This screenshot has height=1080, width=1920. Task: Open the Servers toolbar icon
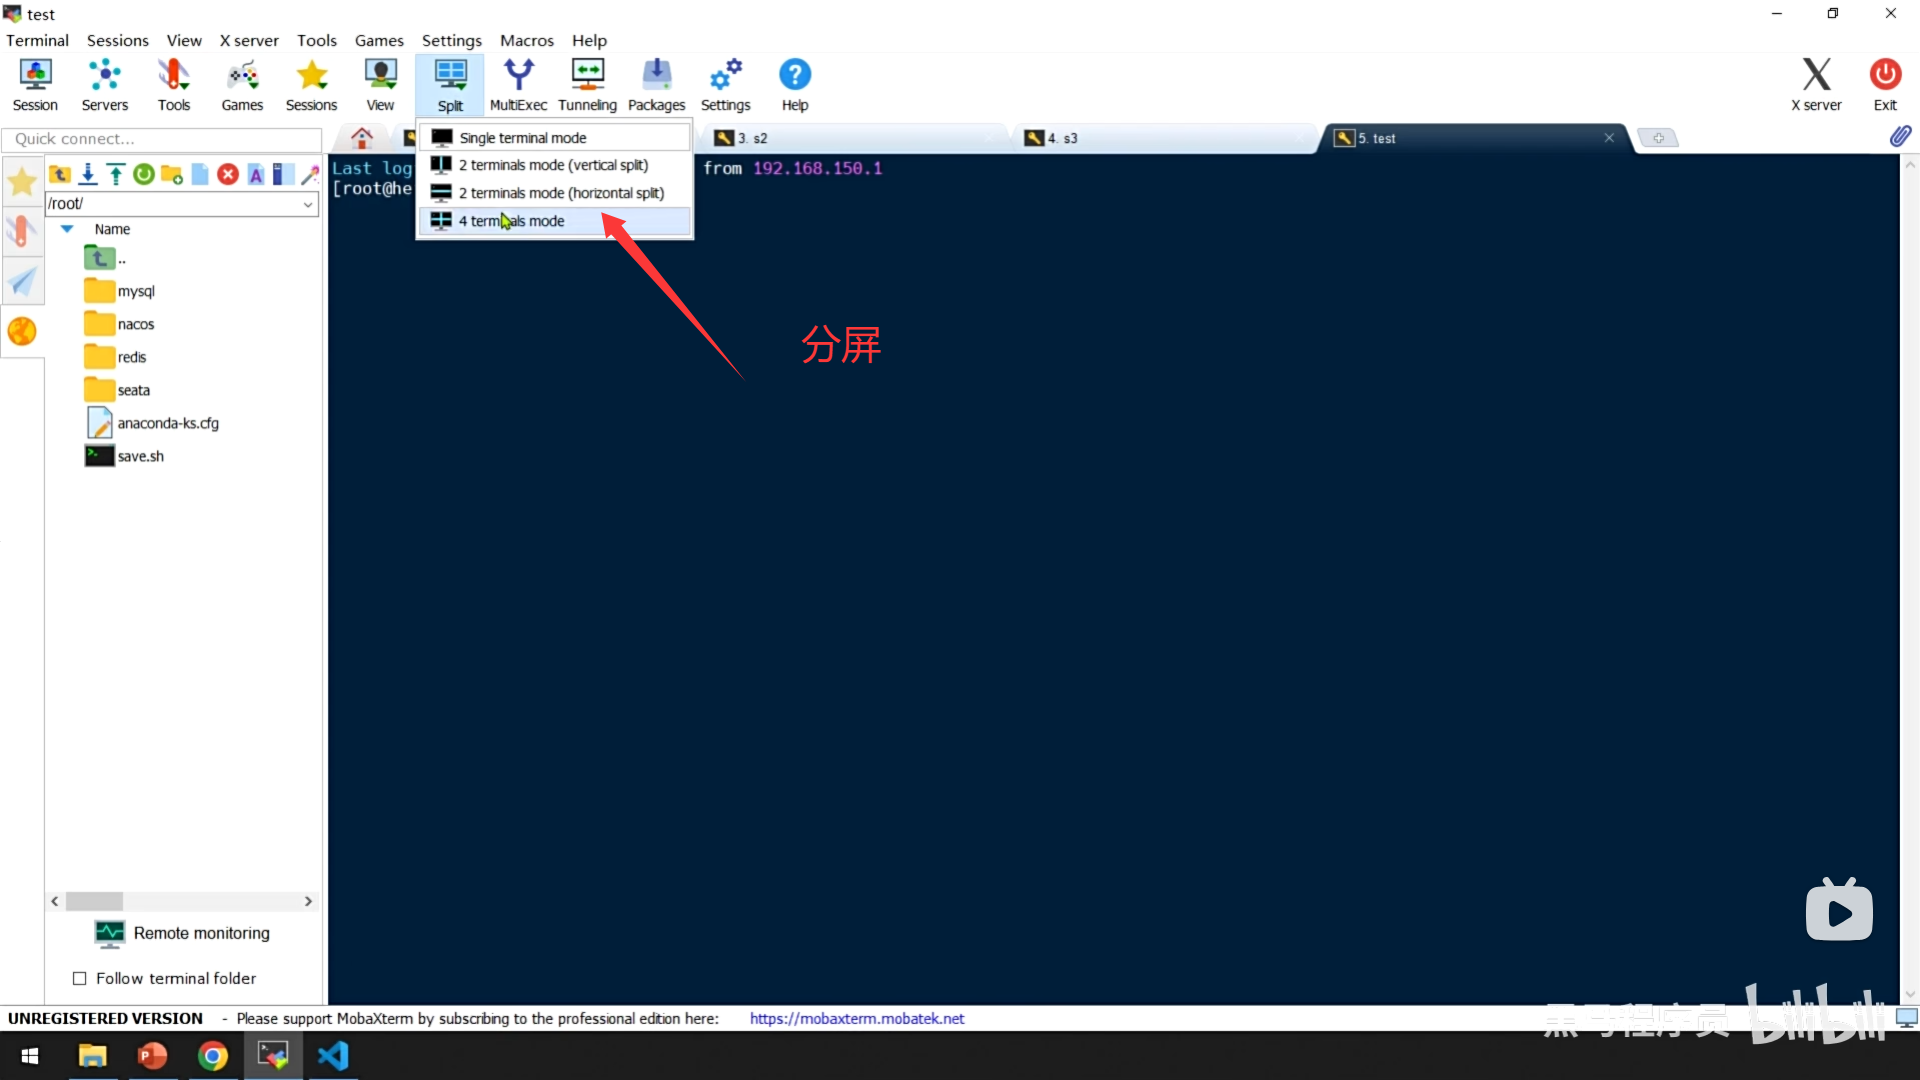[105, 85]
